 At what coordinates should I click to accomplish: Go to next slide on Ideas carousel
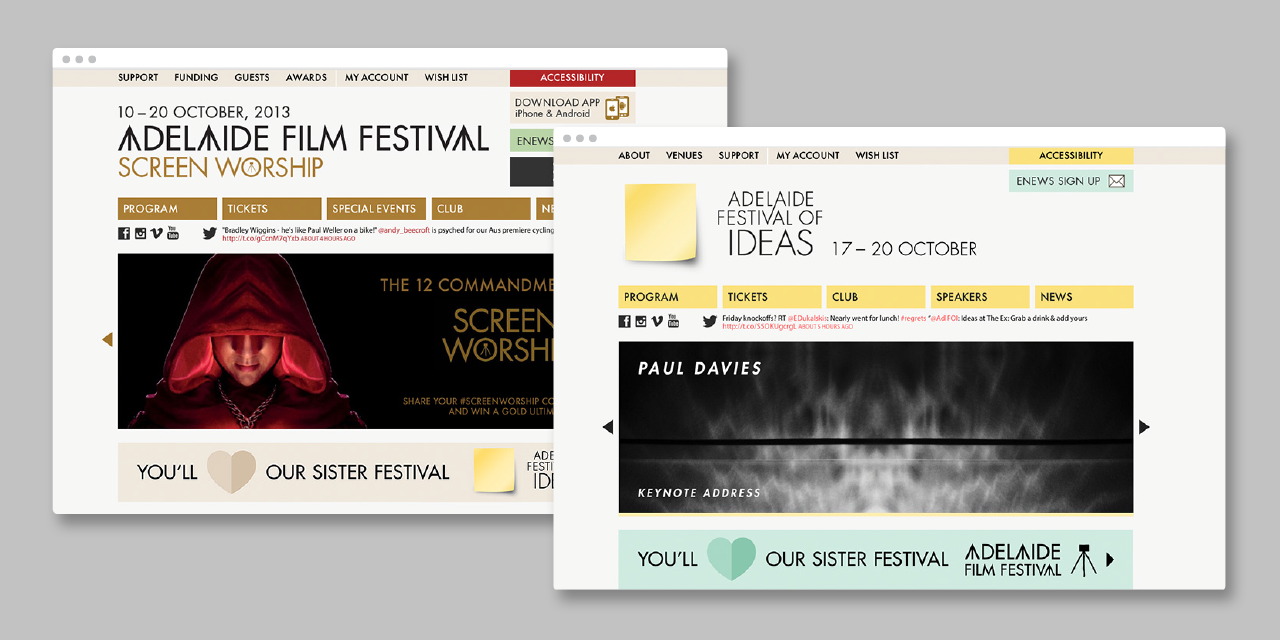tap(1144, 427)
